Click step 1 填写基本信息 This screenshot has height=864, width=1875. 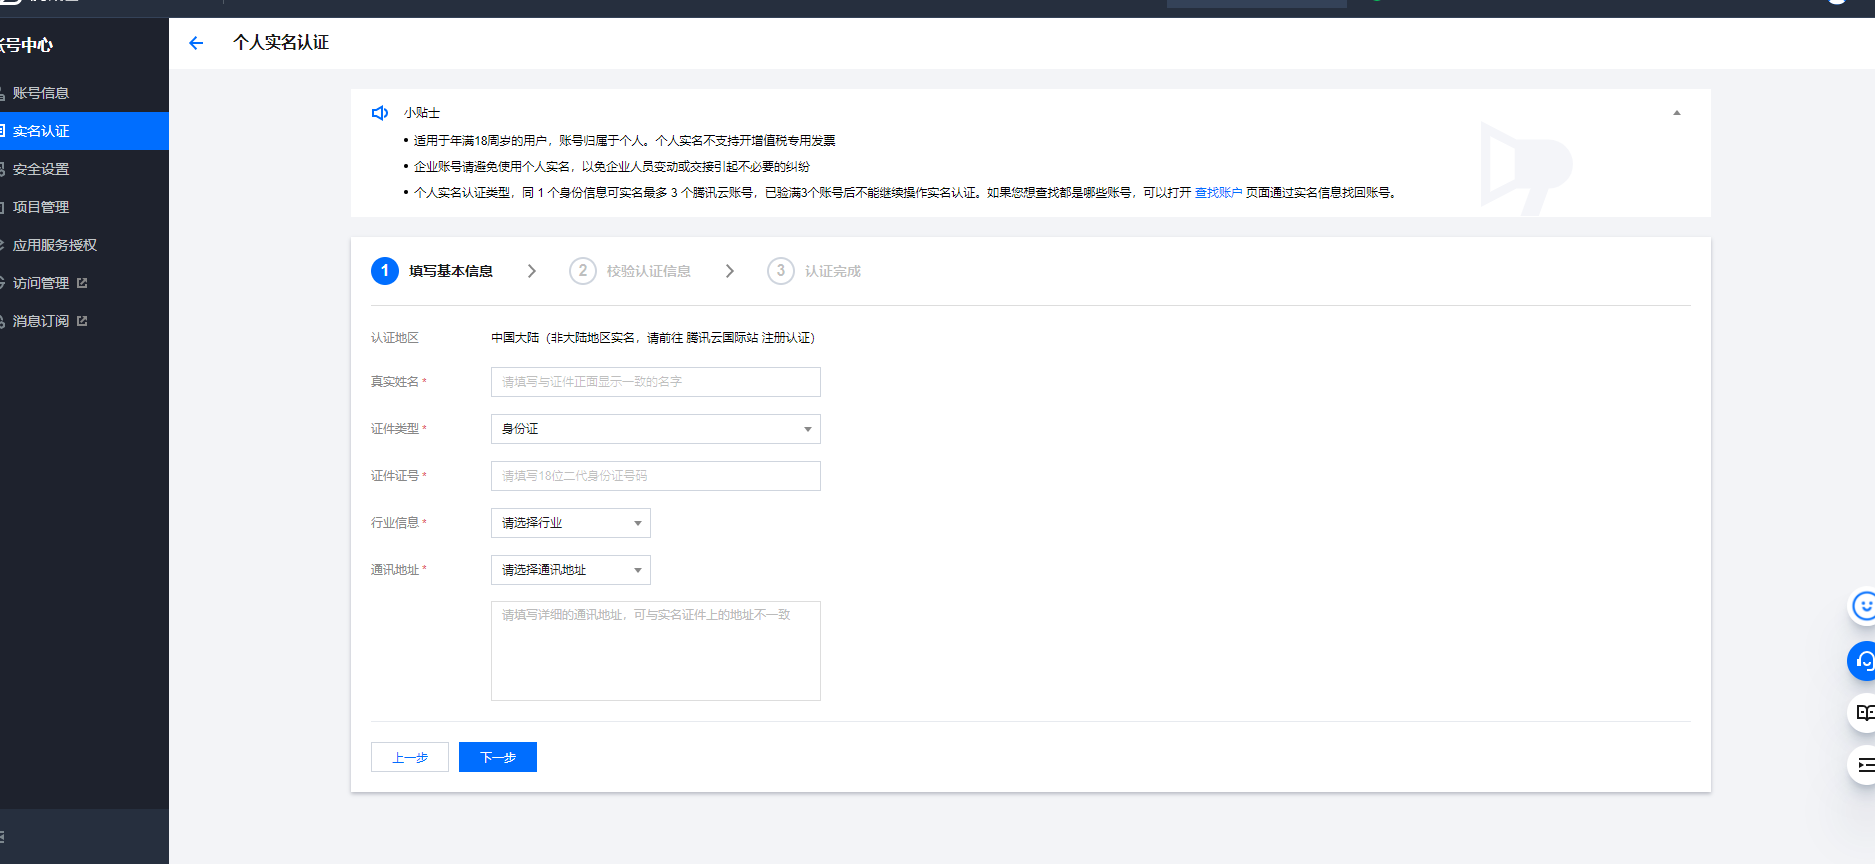click(432, 271)
